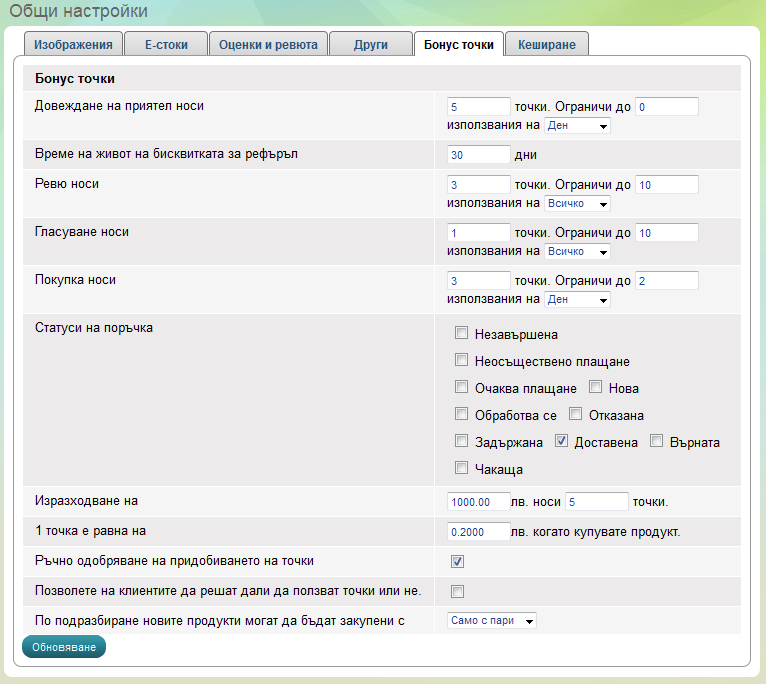The height and width of the screenshot is (684, 766).
Task: Expand the Ревю носи period dropdown
Action: coord(577,204)
